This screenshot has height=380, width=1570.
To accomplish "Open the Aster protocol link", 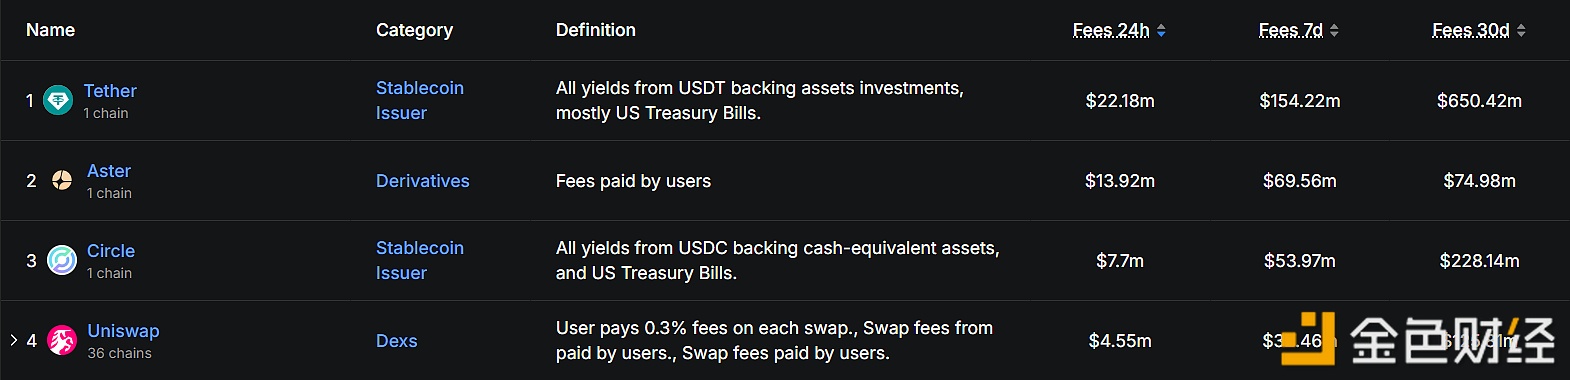I will tap(109, 171).
